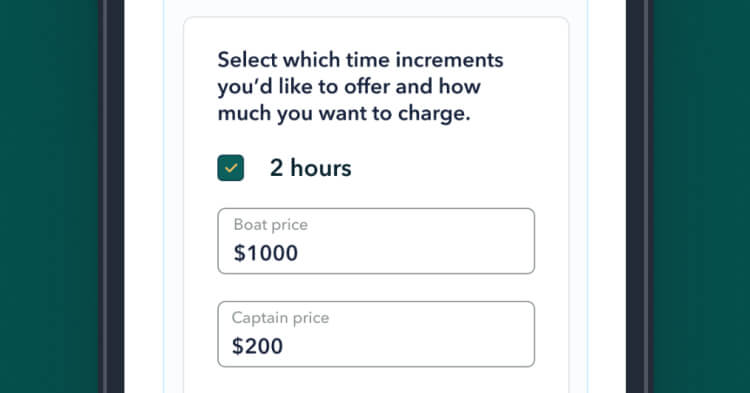This screenshot has width=750, height=393.
Task: Uncheck the 2 hours checkbox
Action: (x=231, y=168)
